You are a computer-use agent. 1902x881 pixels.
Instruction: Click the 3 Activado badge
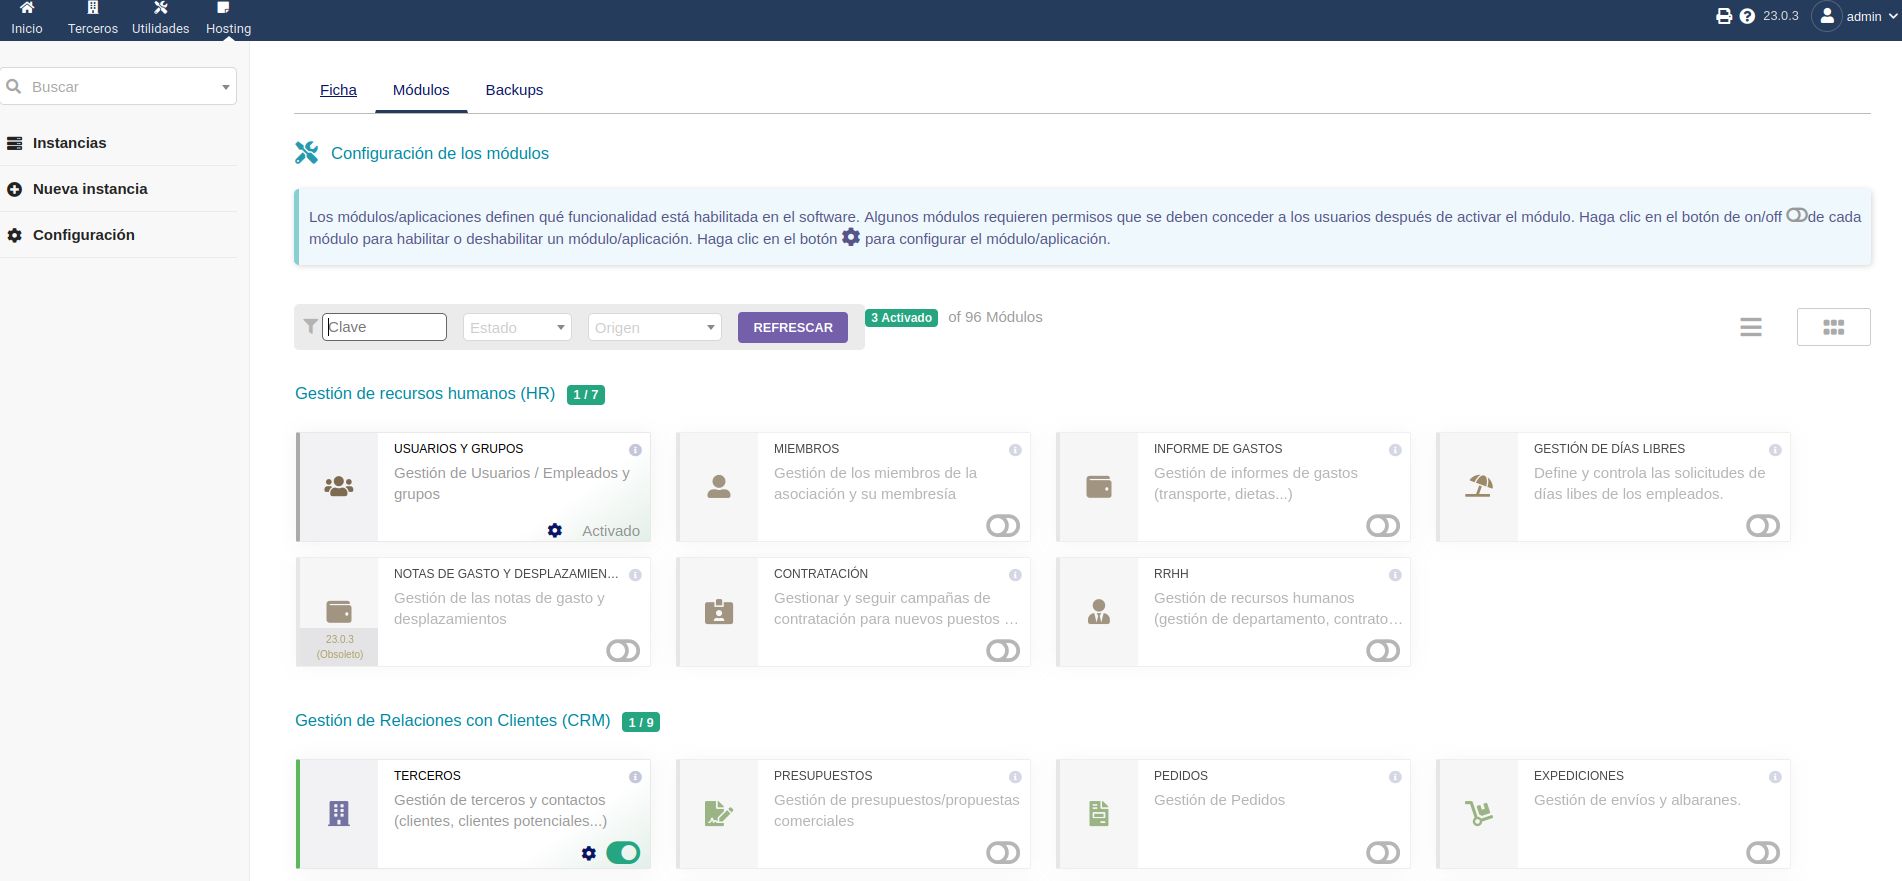901,318
